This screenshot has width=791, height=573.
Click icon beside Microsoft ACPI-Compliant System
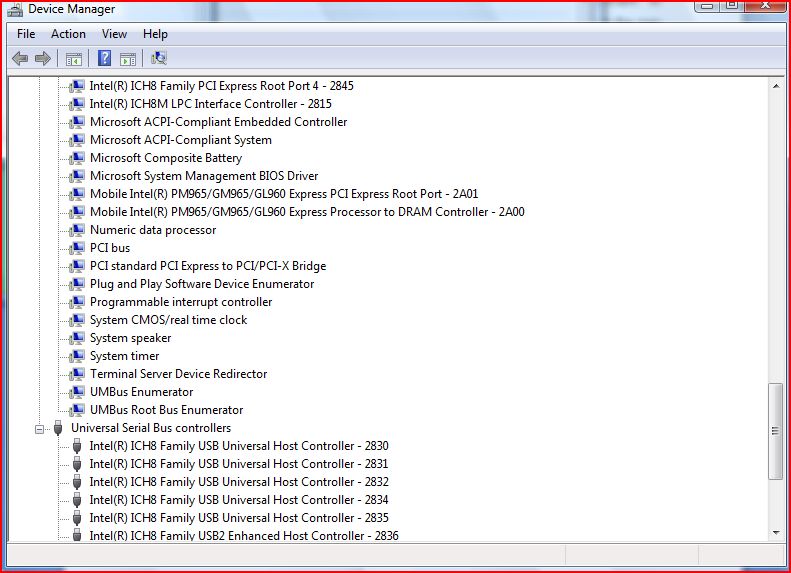[x=77, y=140]
